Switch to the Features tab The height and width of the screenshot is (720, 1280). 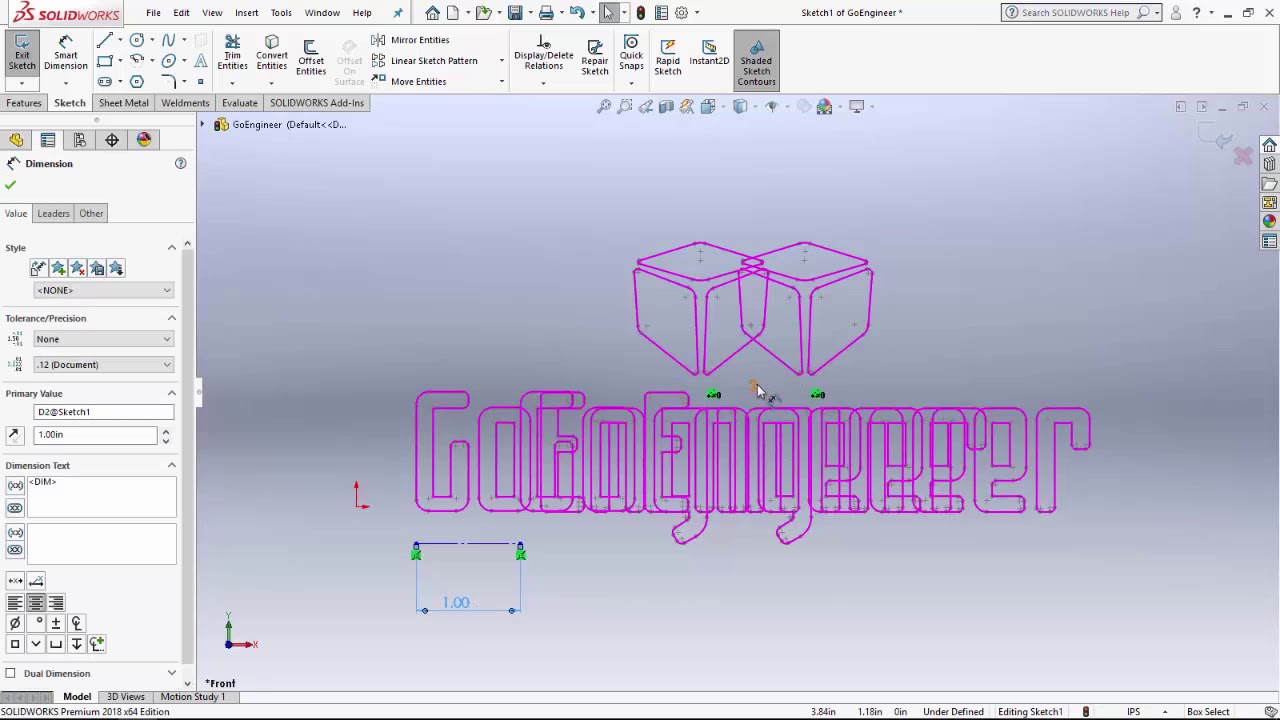[24, 103]
